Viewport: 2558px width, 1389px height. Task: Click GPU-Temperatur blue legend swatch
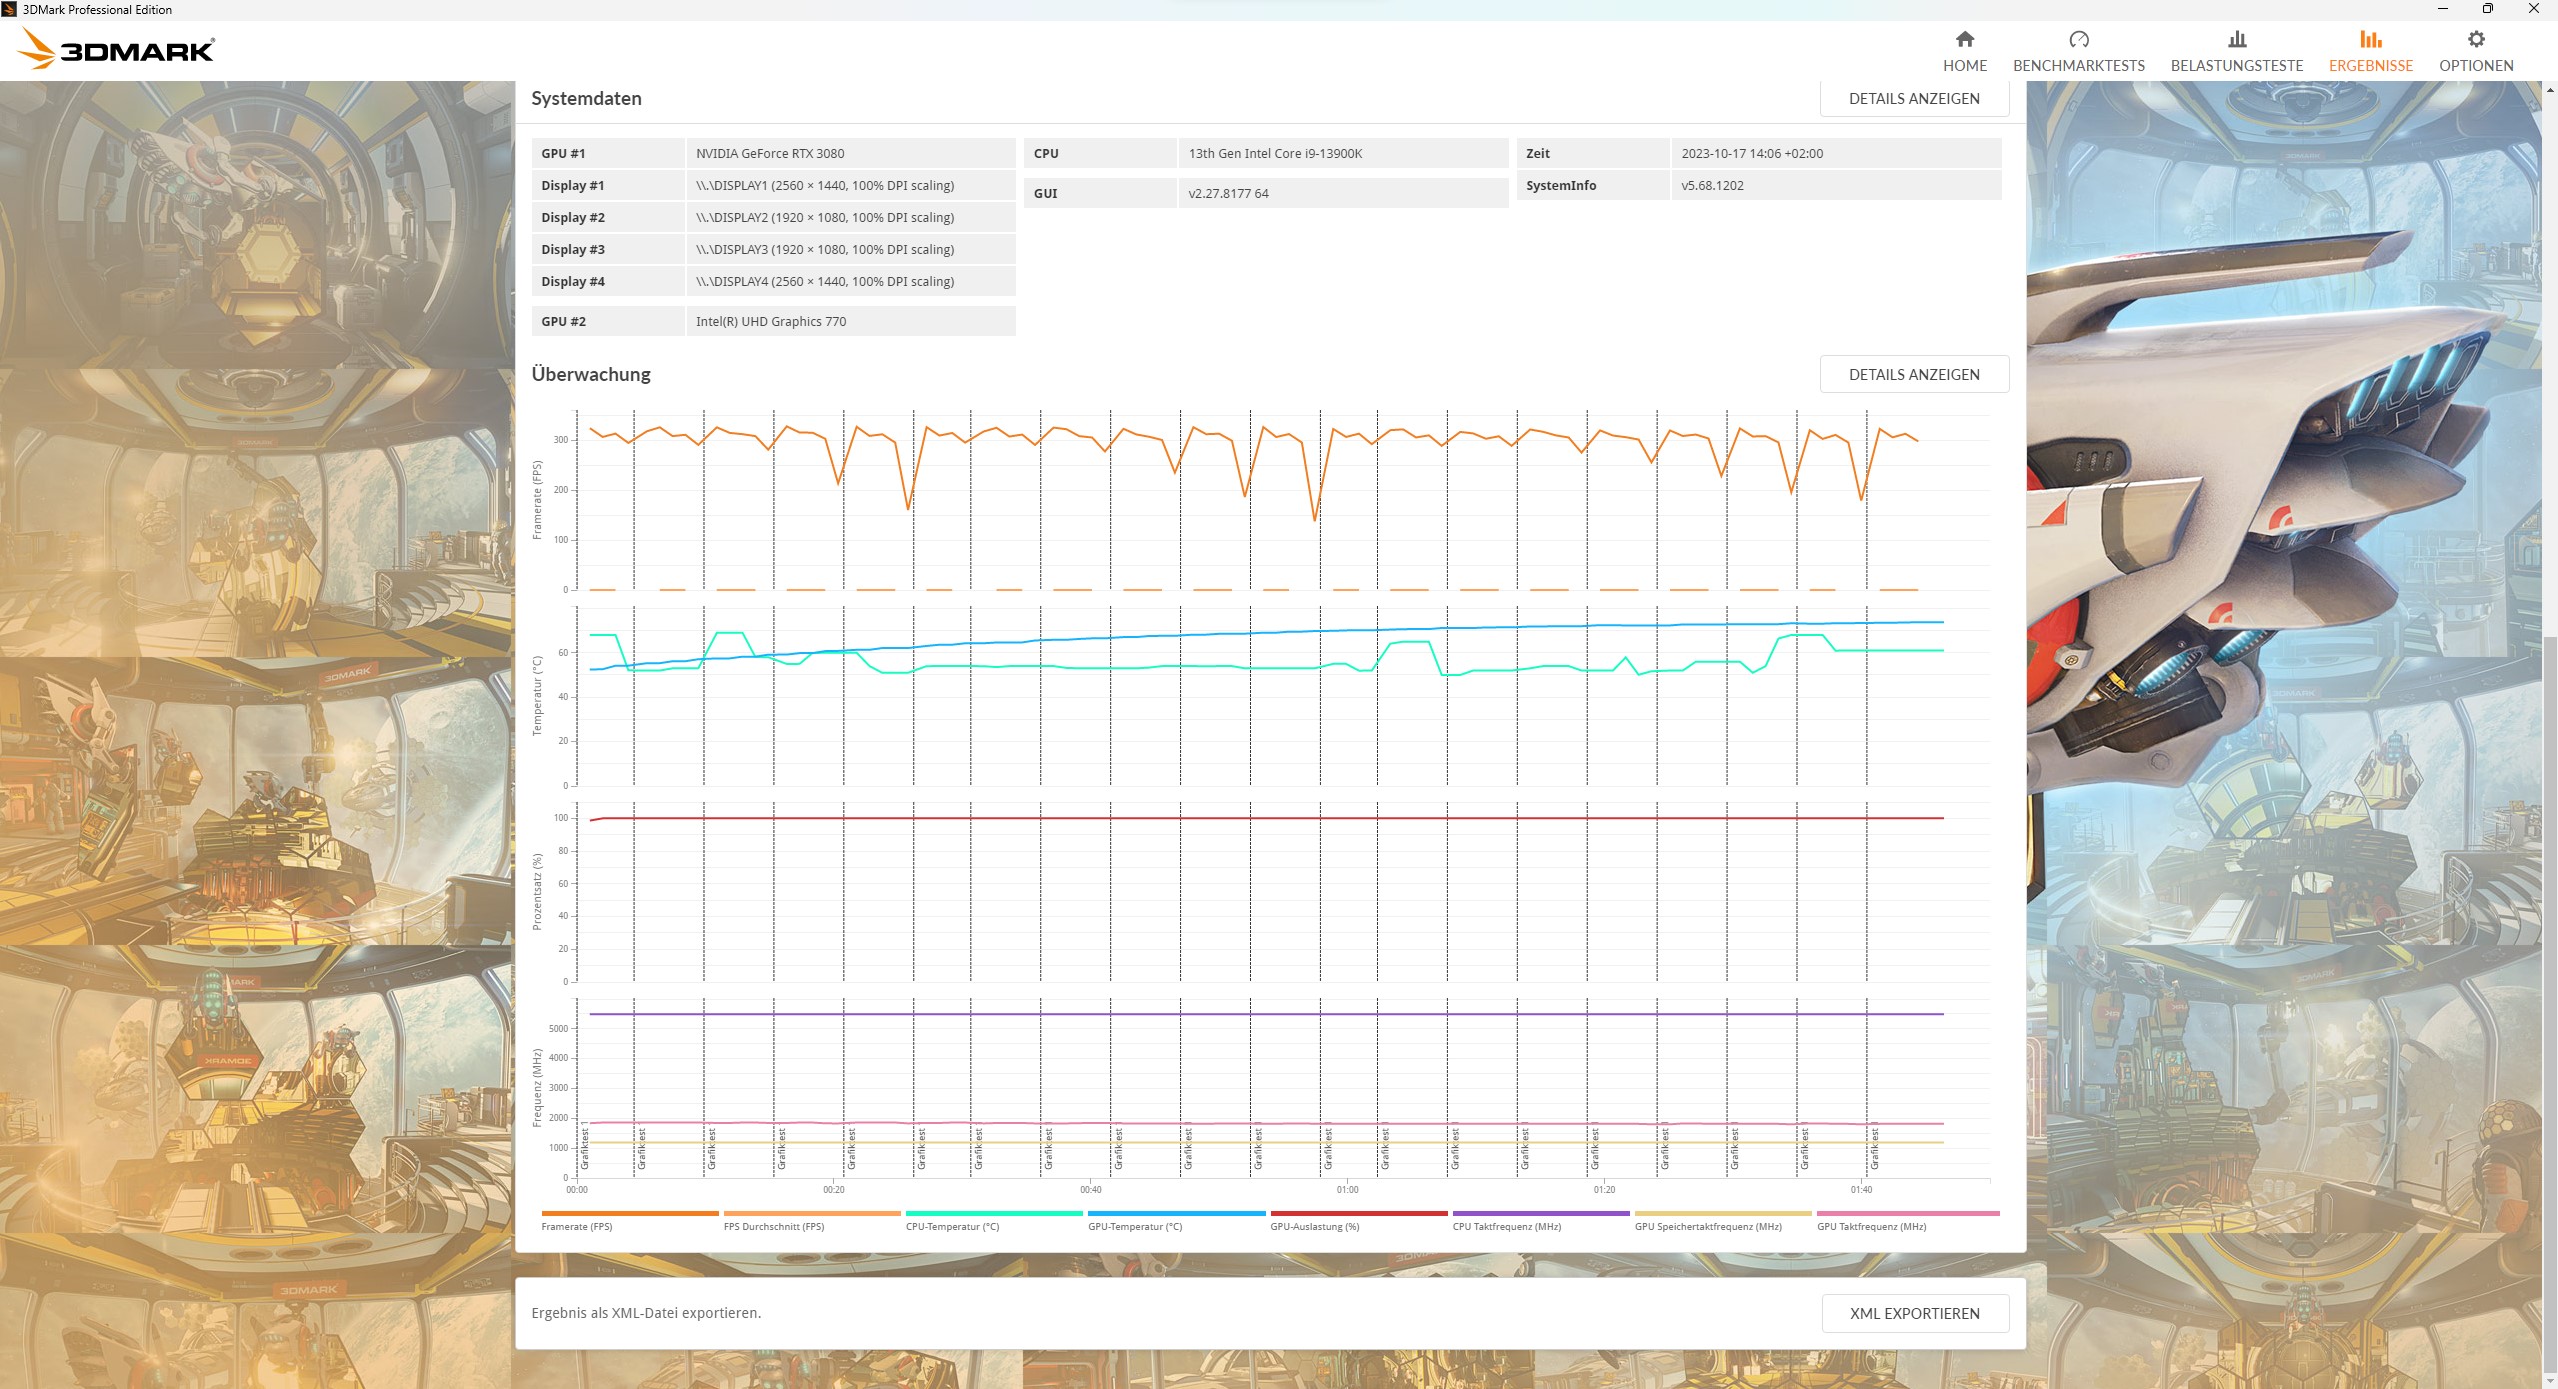tap(1176, 1214)
